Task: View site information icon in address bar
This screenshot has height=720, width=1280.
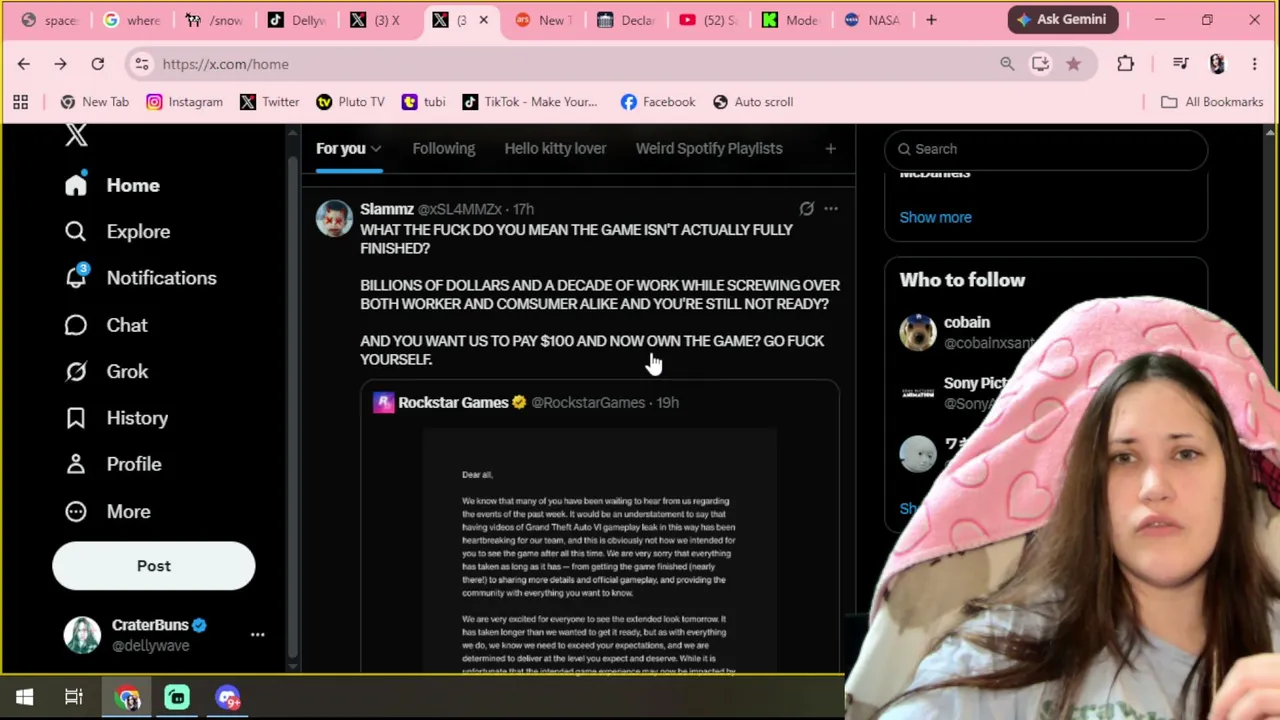Action: tap(142, 64)
